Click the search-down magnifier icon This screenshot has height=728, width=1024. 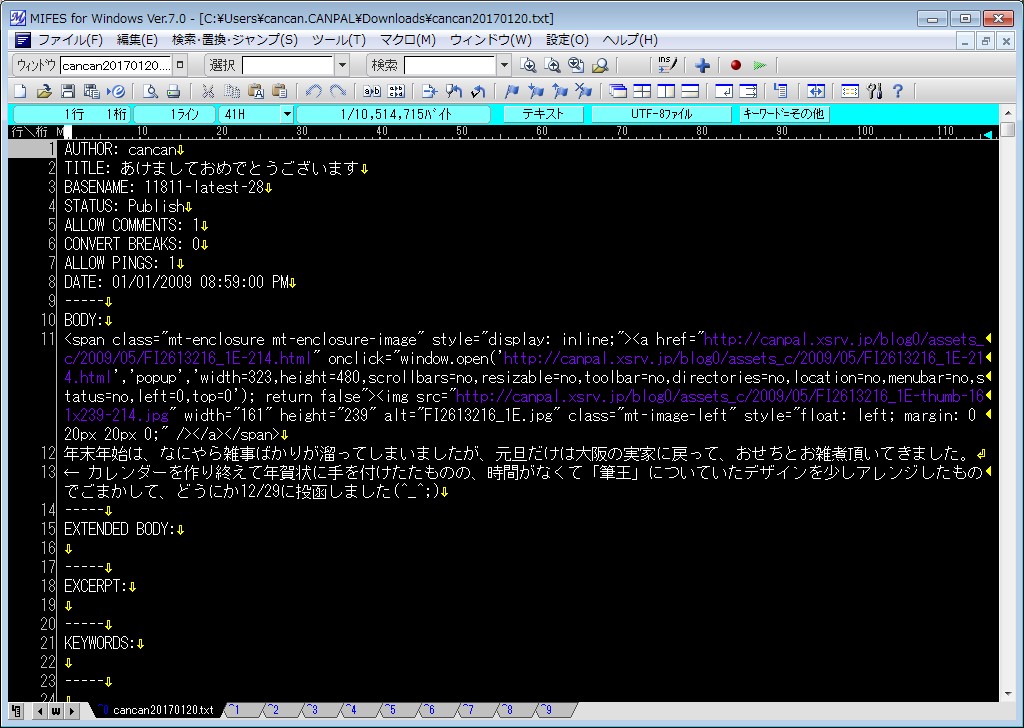[x=528, y=65]
